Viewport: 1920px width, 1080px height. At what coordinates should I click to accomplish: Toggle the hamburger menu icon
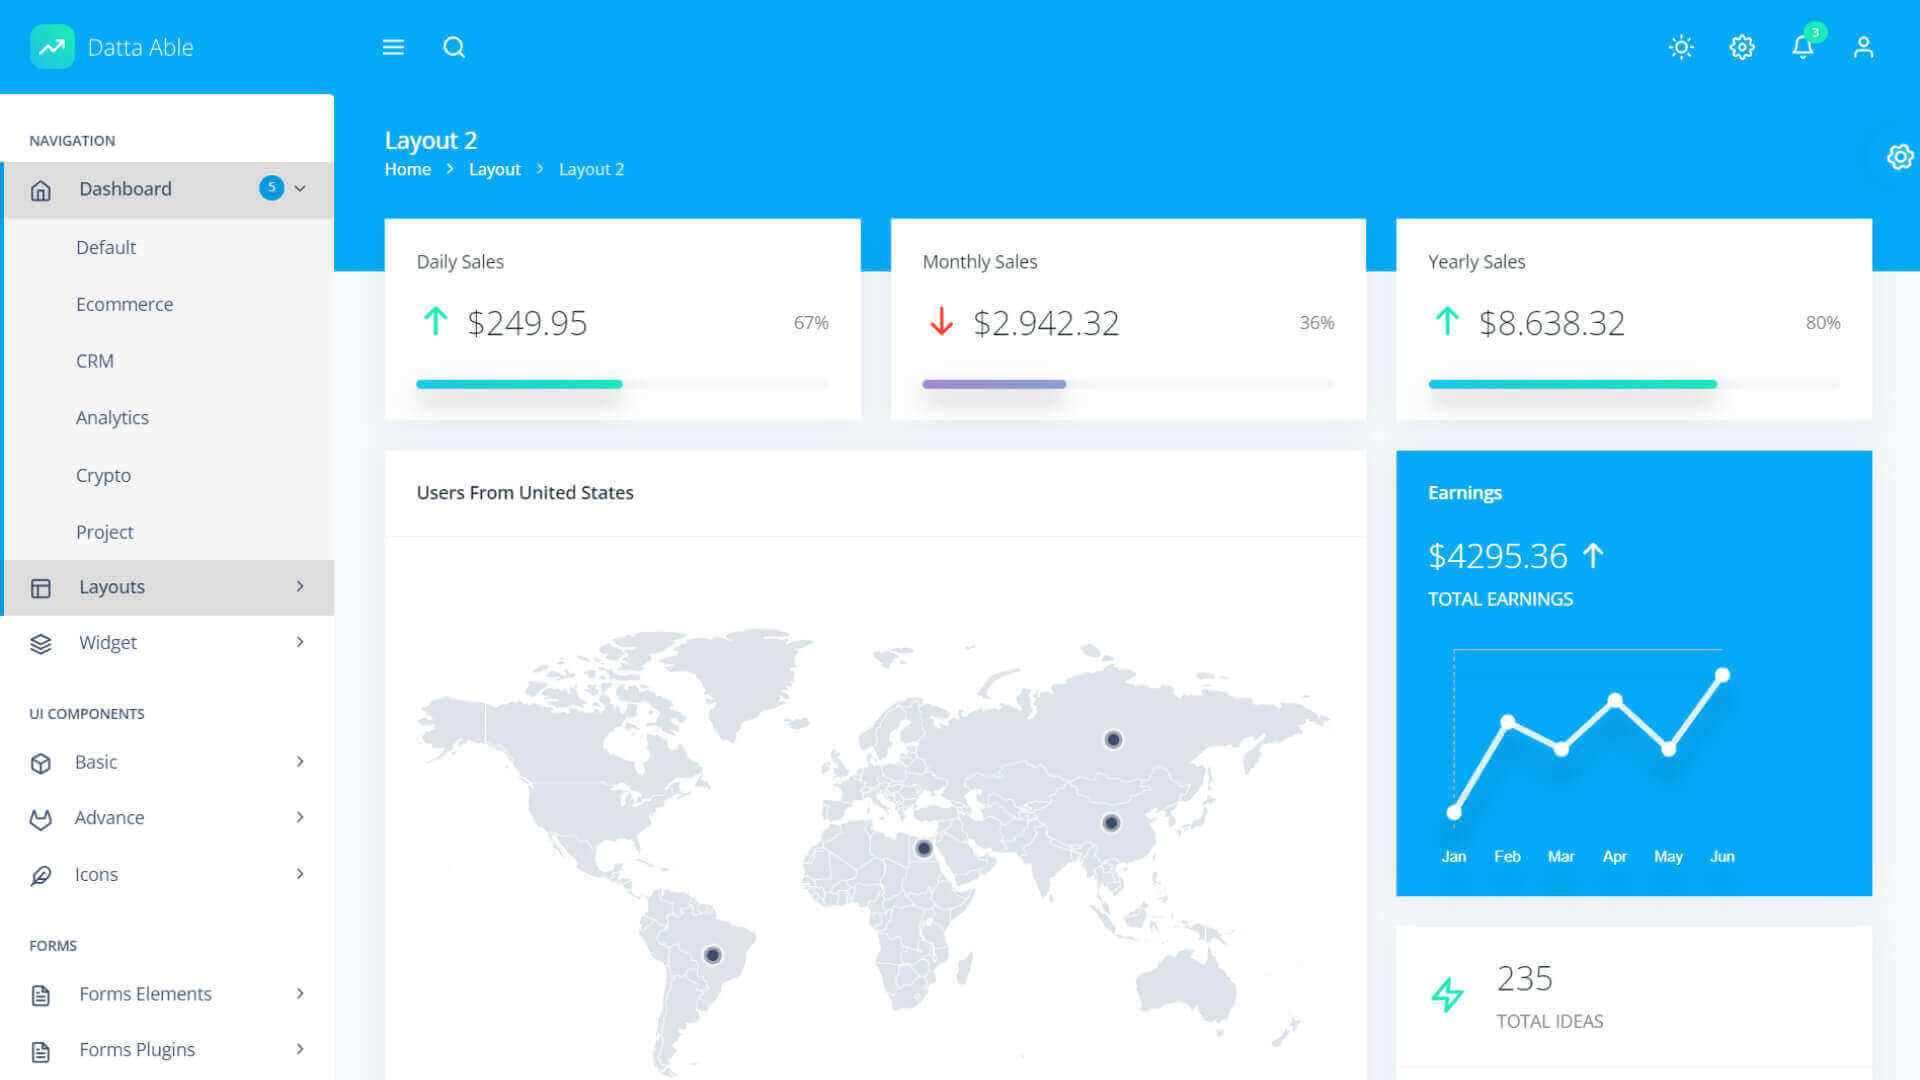tap(393, 47)
